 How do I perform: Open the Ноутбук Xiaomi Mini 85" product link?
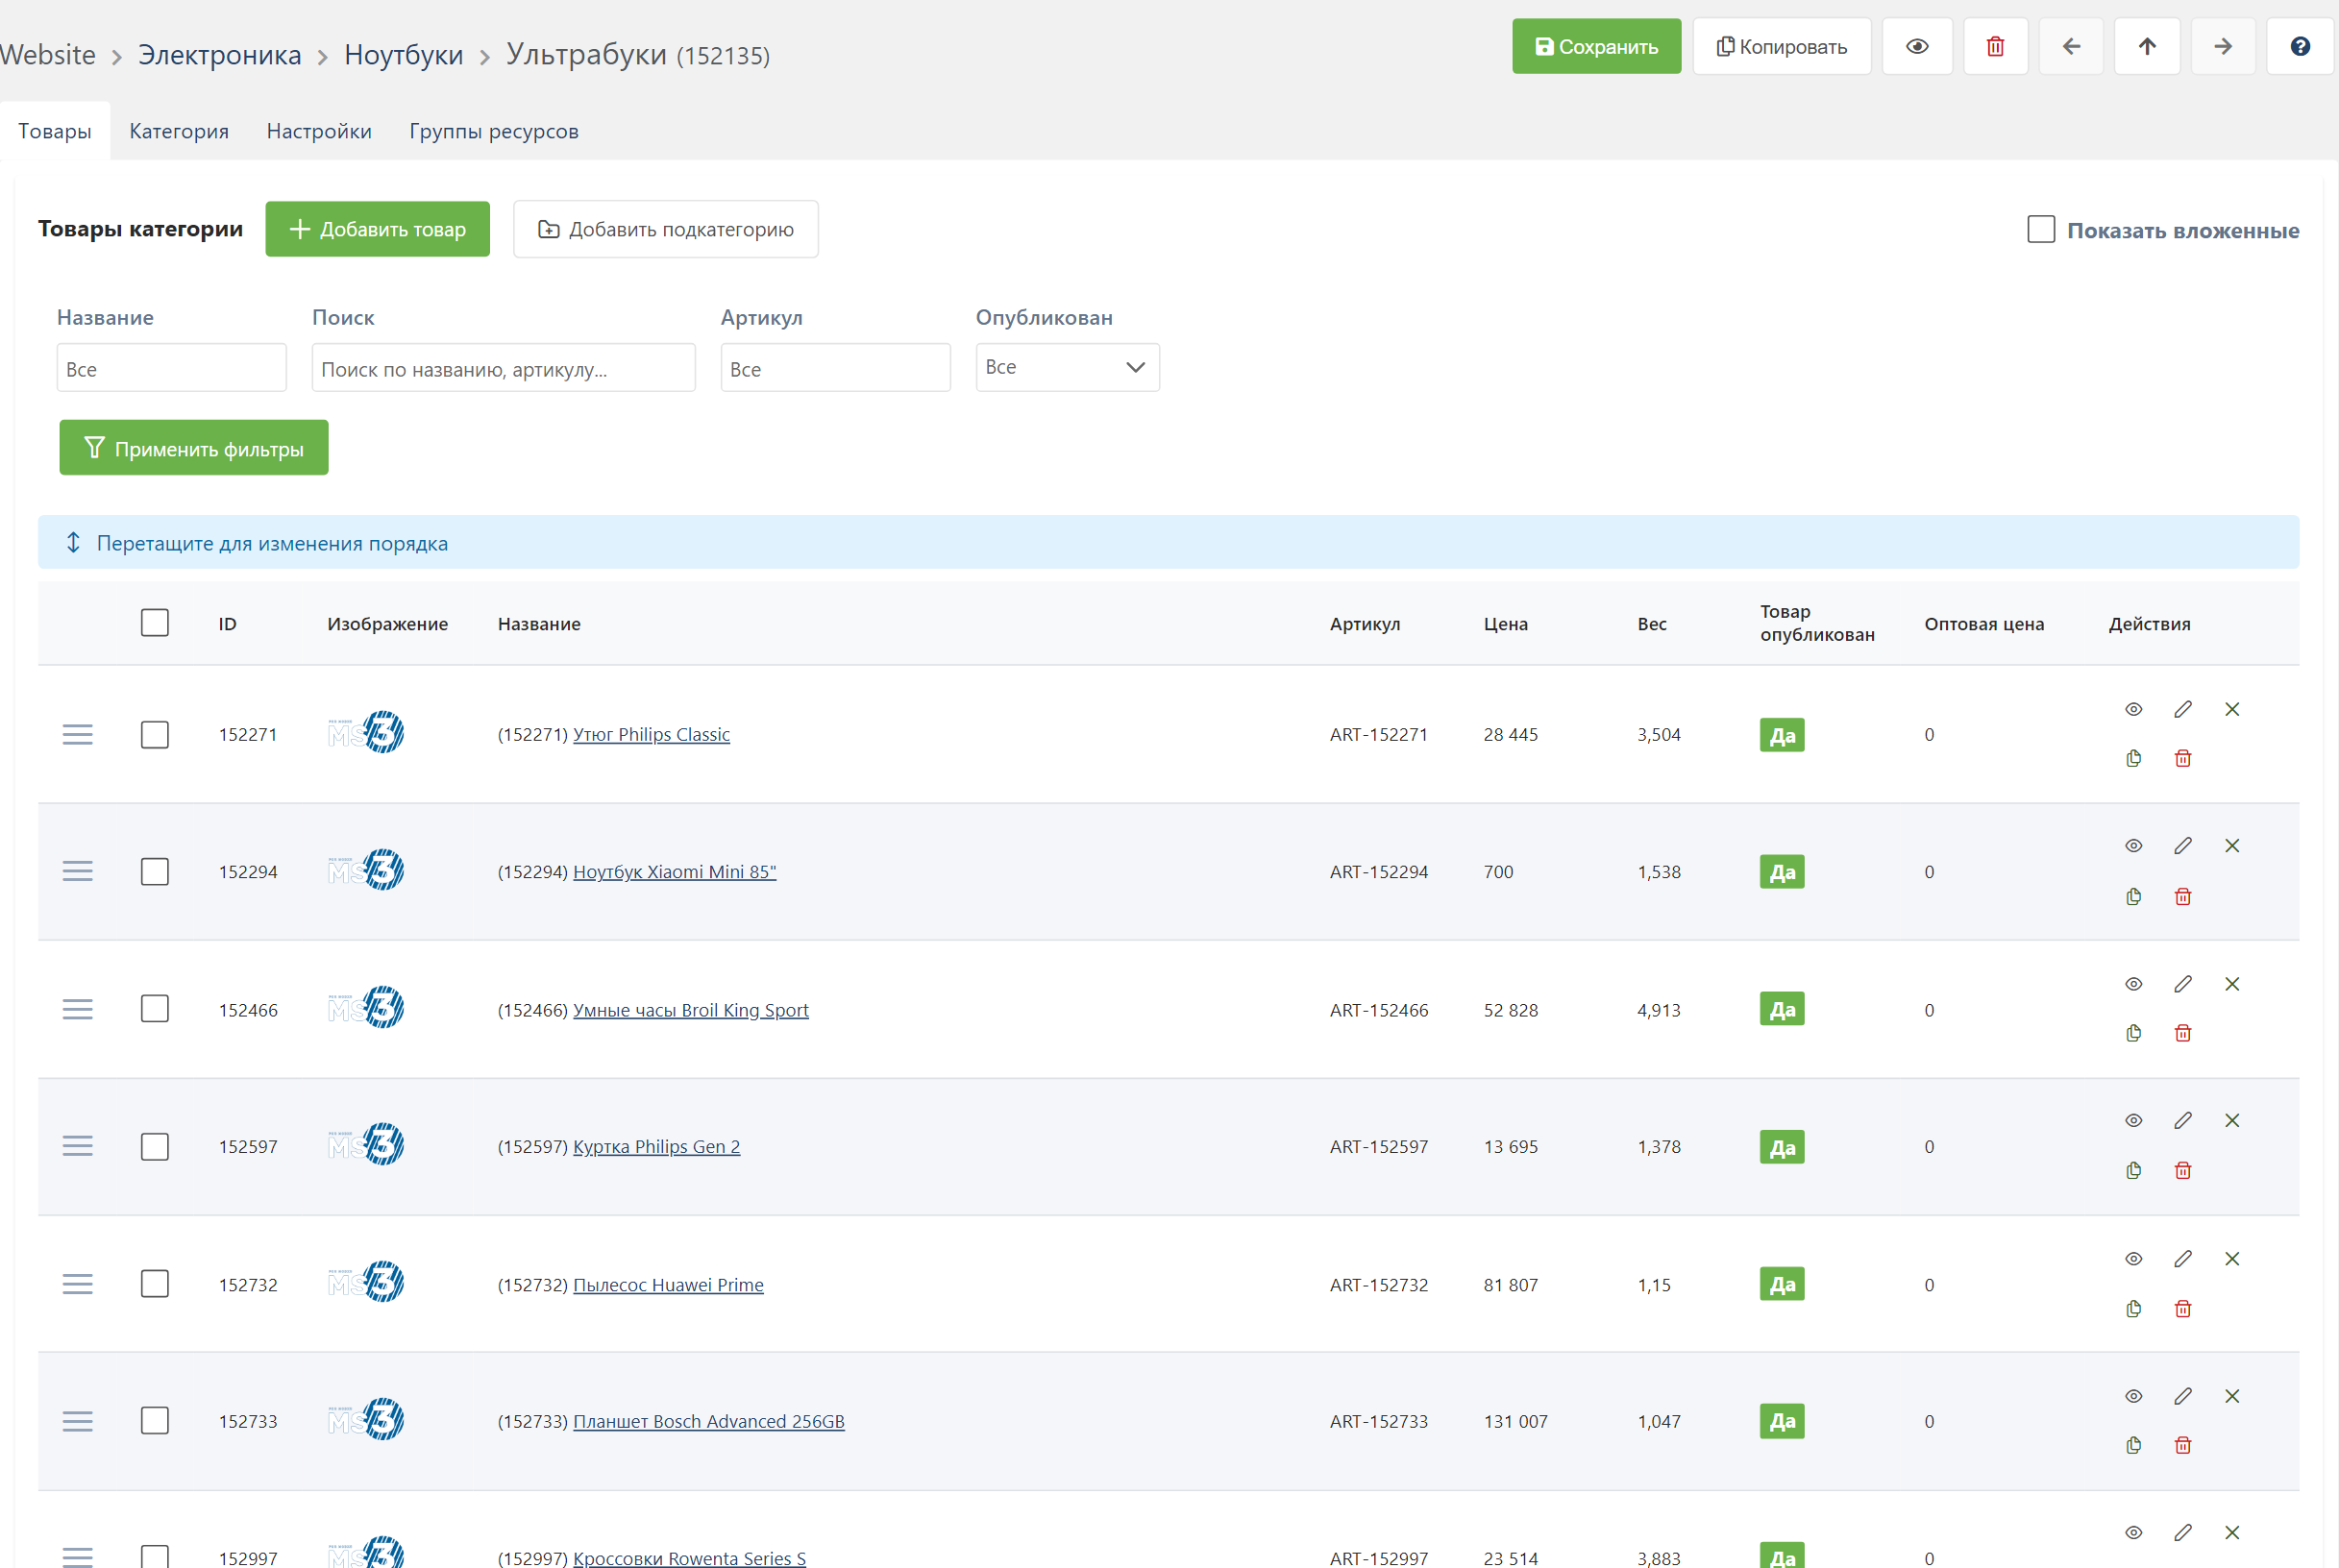(x=674, y=872)
